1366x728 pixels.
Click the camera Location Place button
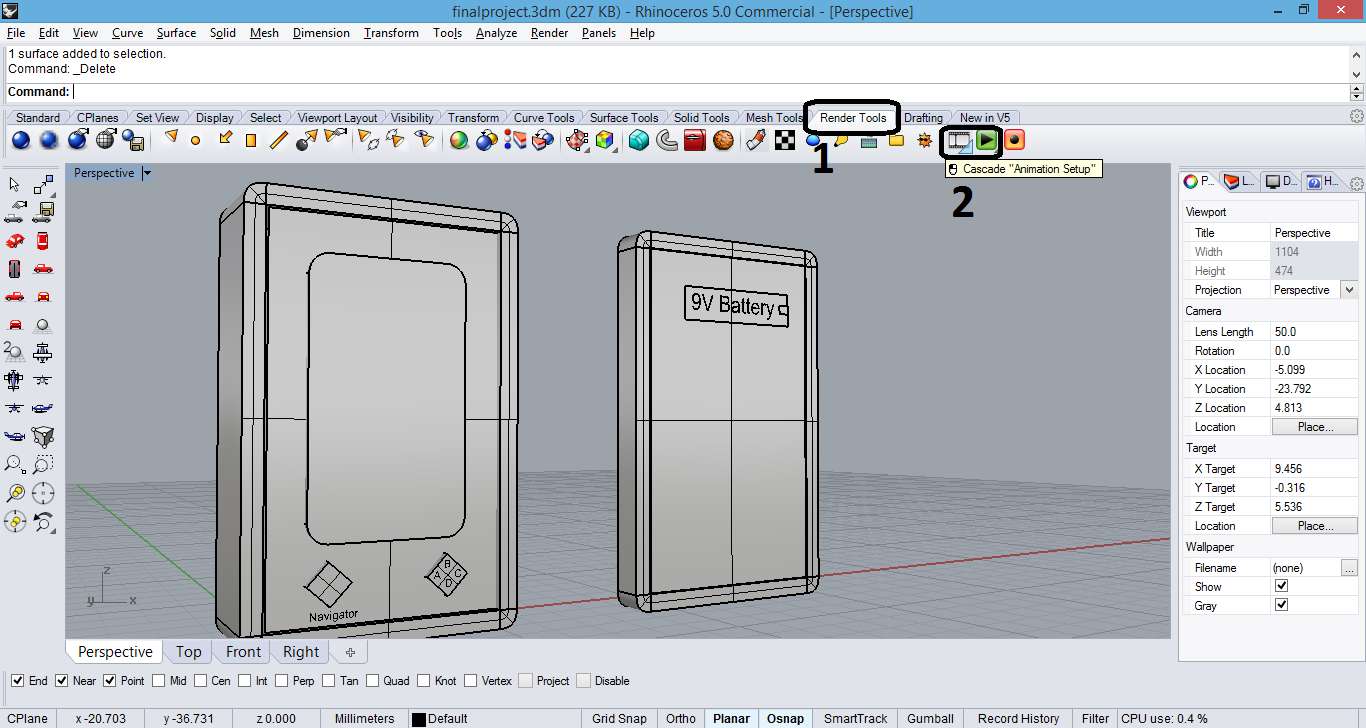[1315, 427]
